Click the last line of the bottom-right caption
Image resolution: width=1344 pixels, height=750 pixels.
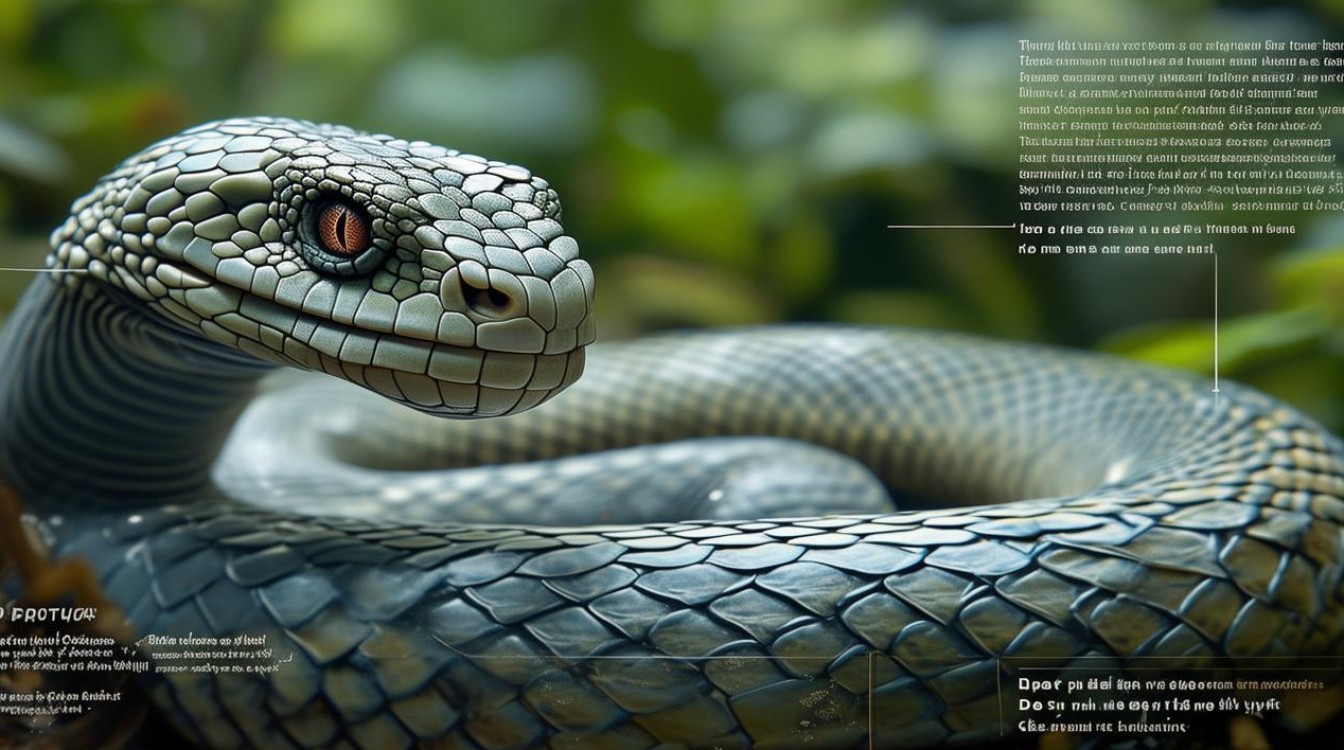[1100, 727]
